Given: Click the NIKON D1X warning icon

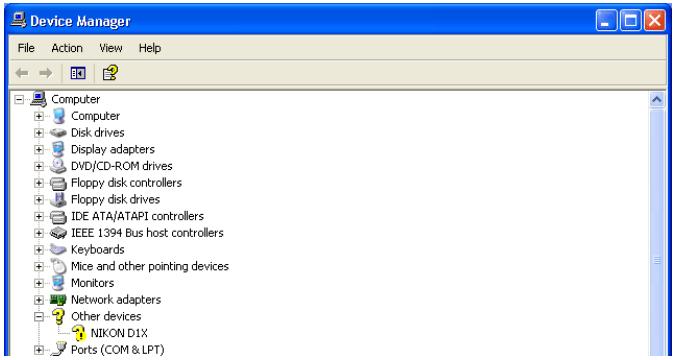Looking at the screenshot, I should (78, 333).
